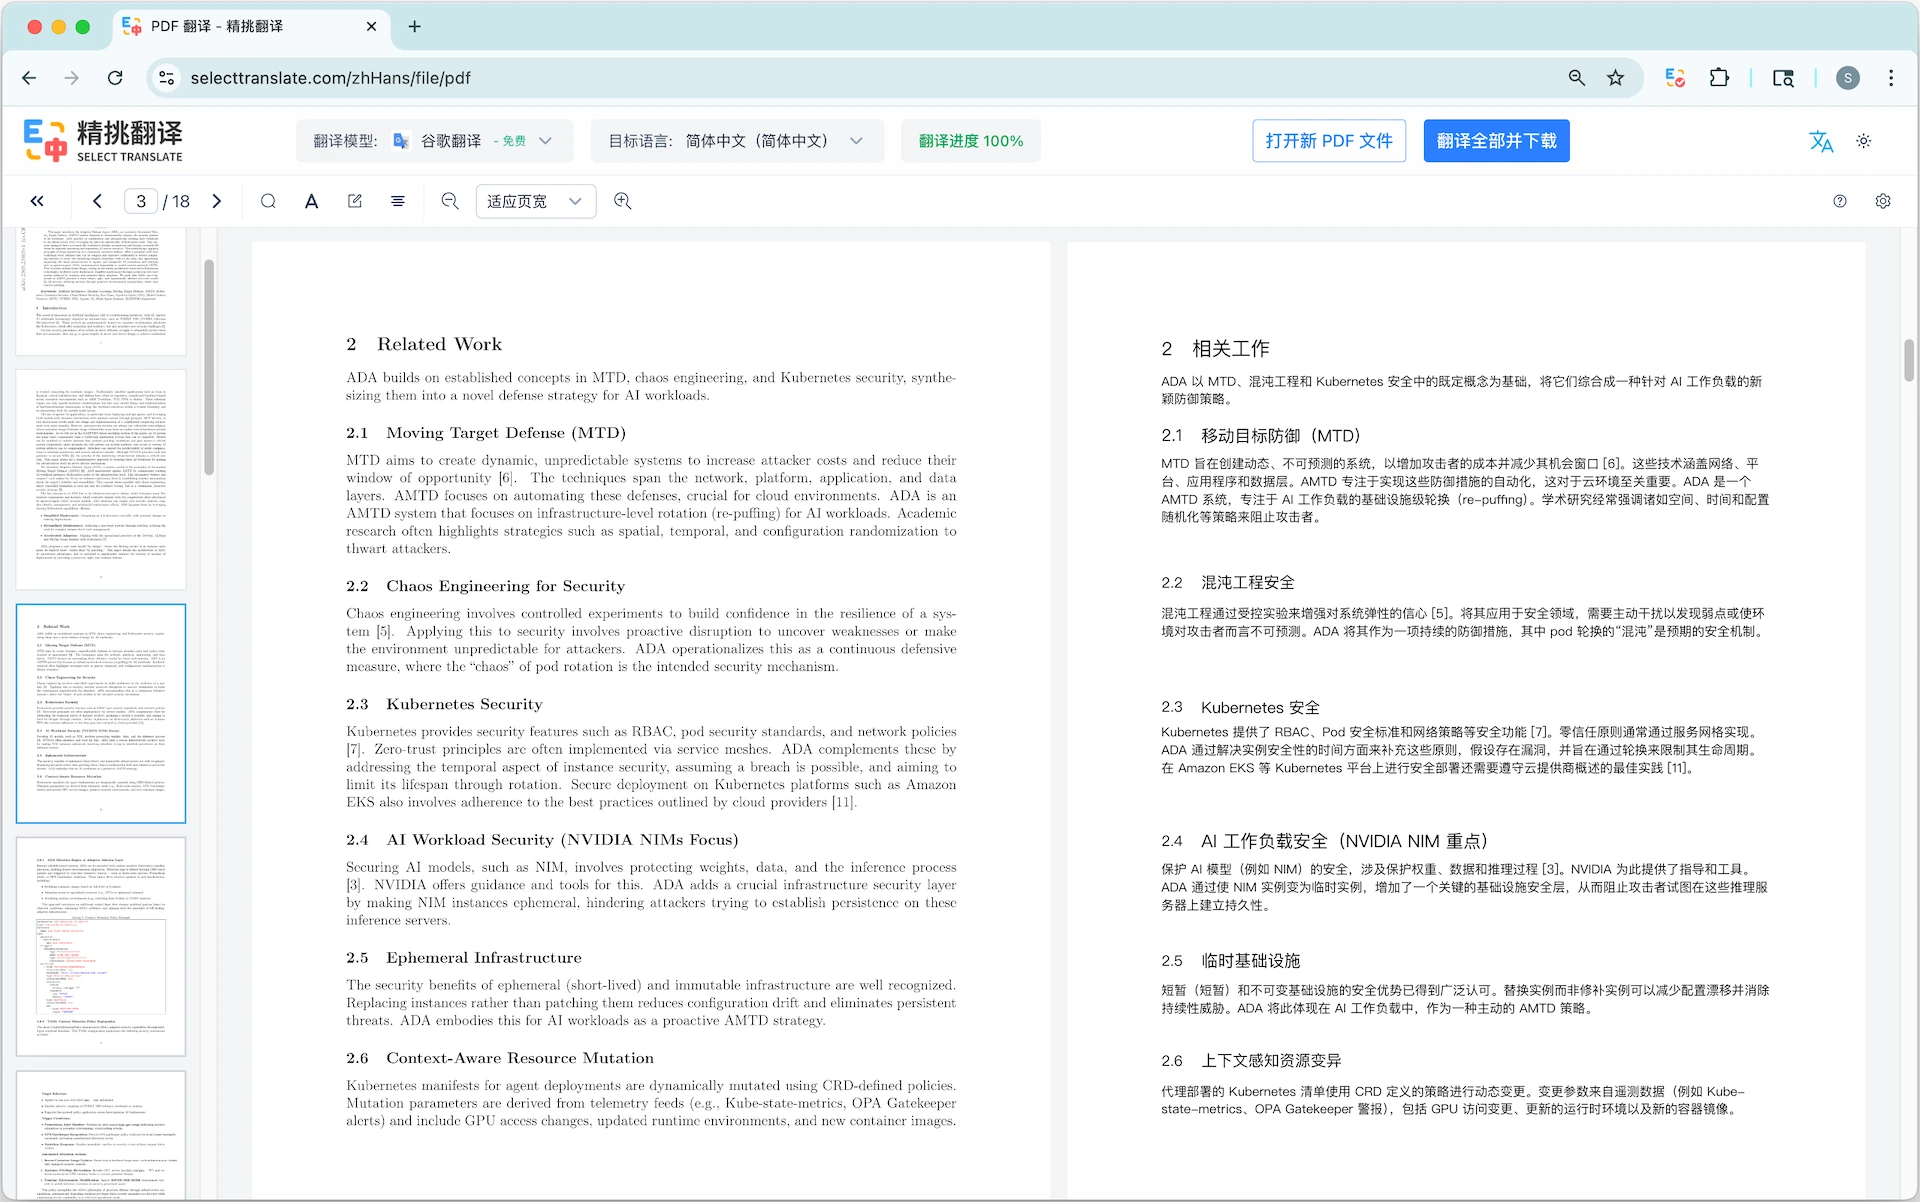Go to previous page arrow
The image size is (1920, 1202).
click(97, 201)
